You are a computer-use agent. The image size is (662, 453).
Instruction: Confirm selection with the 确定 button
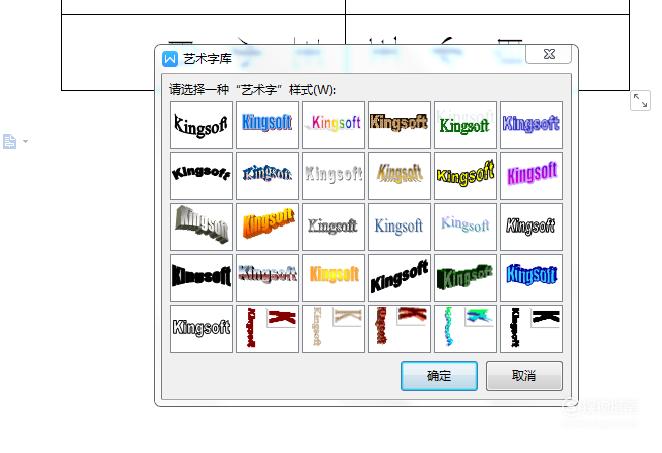[x=440, y=376]
